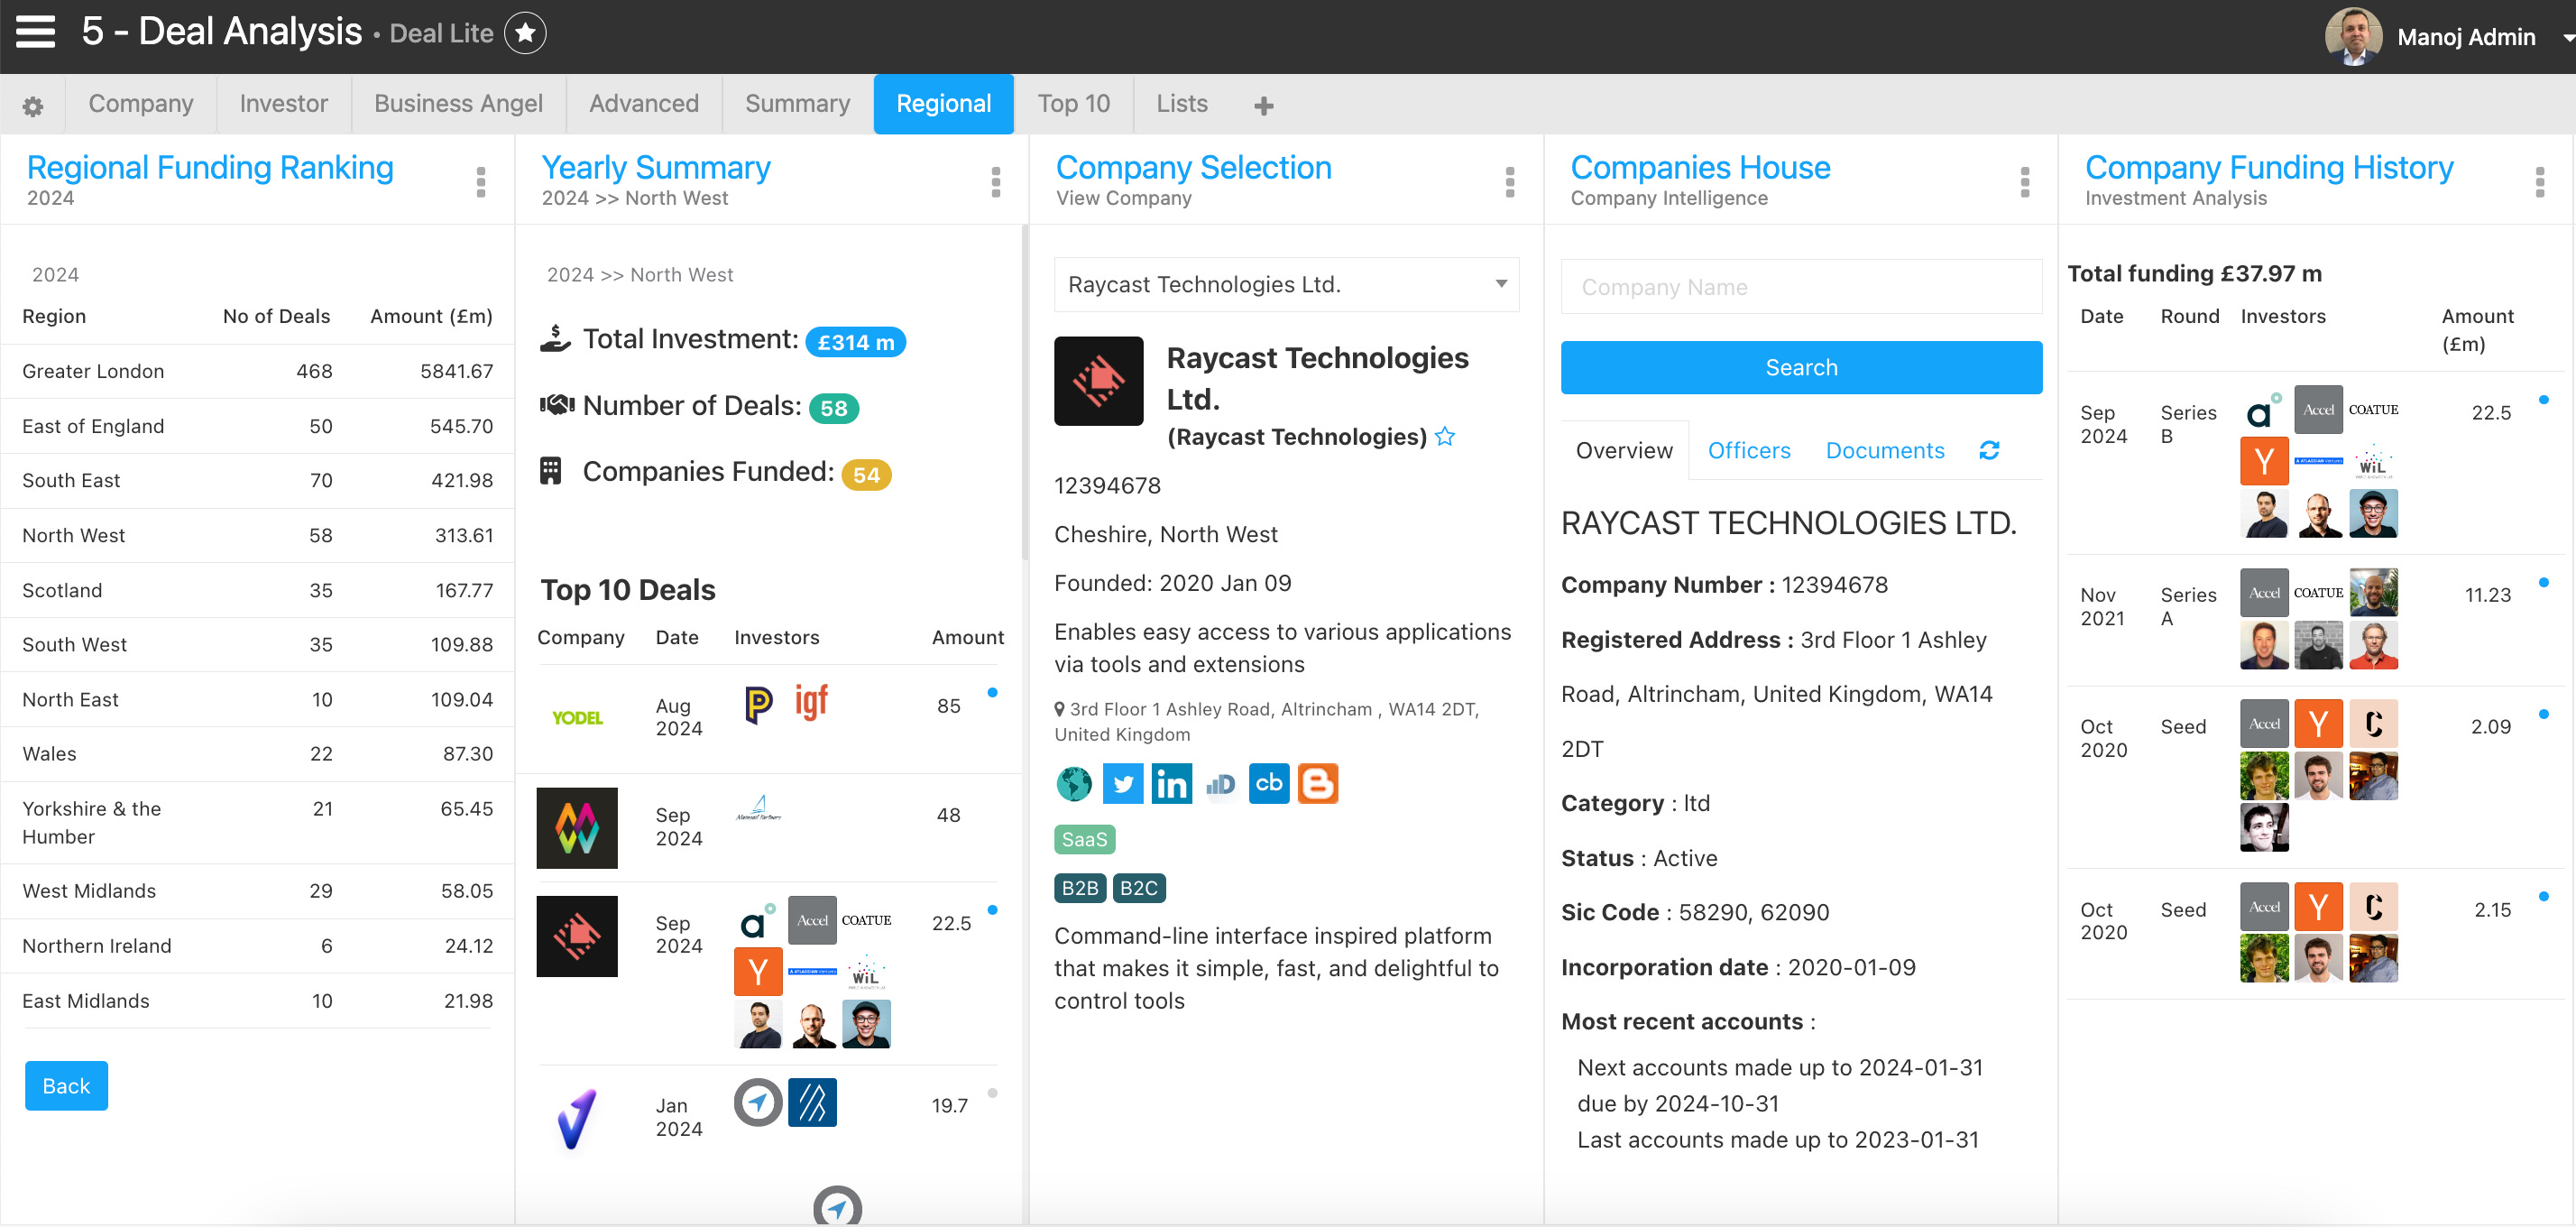
Task: Click the Back button
Action: click(x=66, y=1086)
